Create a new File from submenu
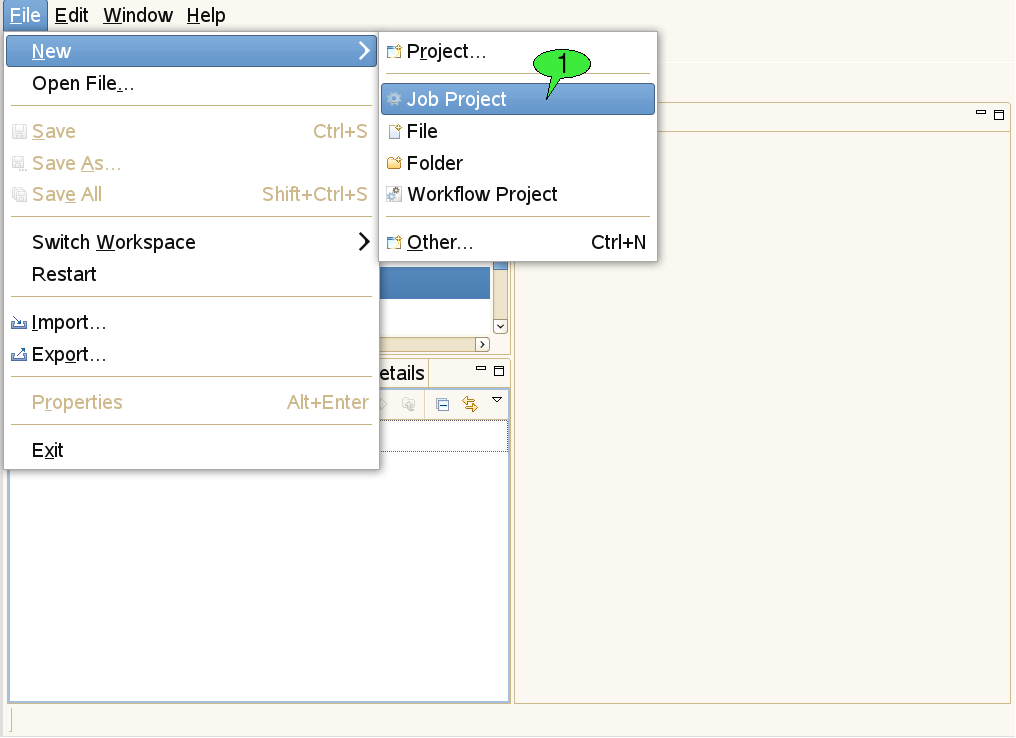This screenshot has width=1016, height=738. (422, 131)
